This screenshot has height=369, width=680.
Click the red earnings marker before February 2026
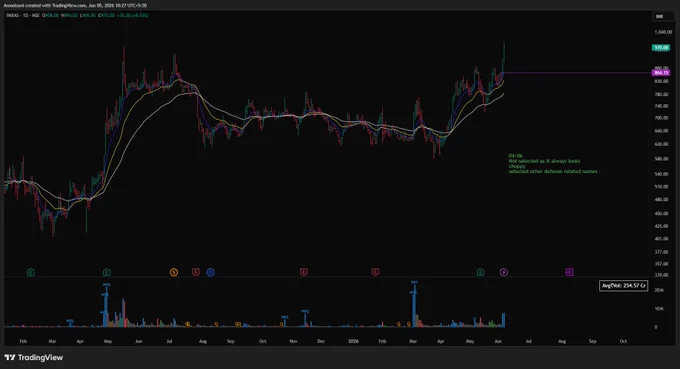[x=375, y=272]
